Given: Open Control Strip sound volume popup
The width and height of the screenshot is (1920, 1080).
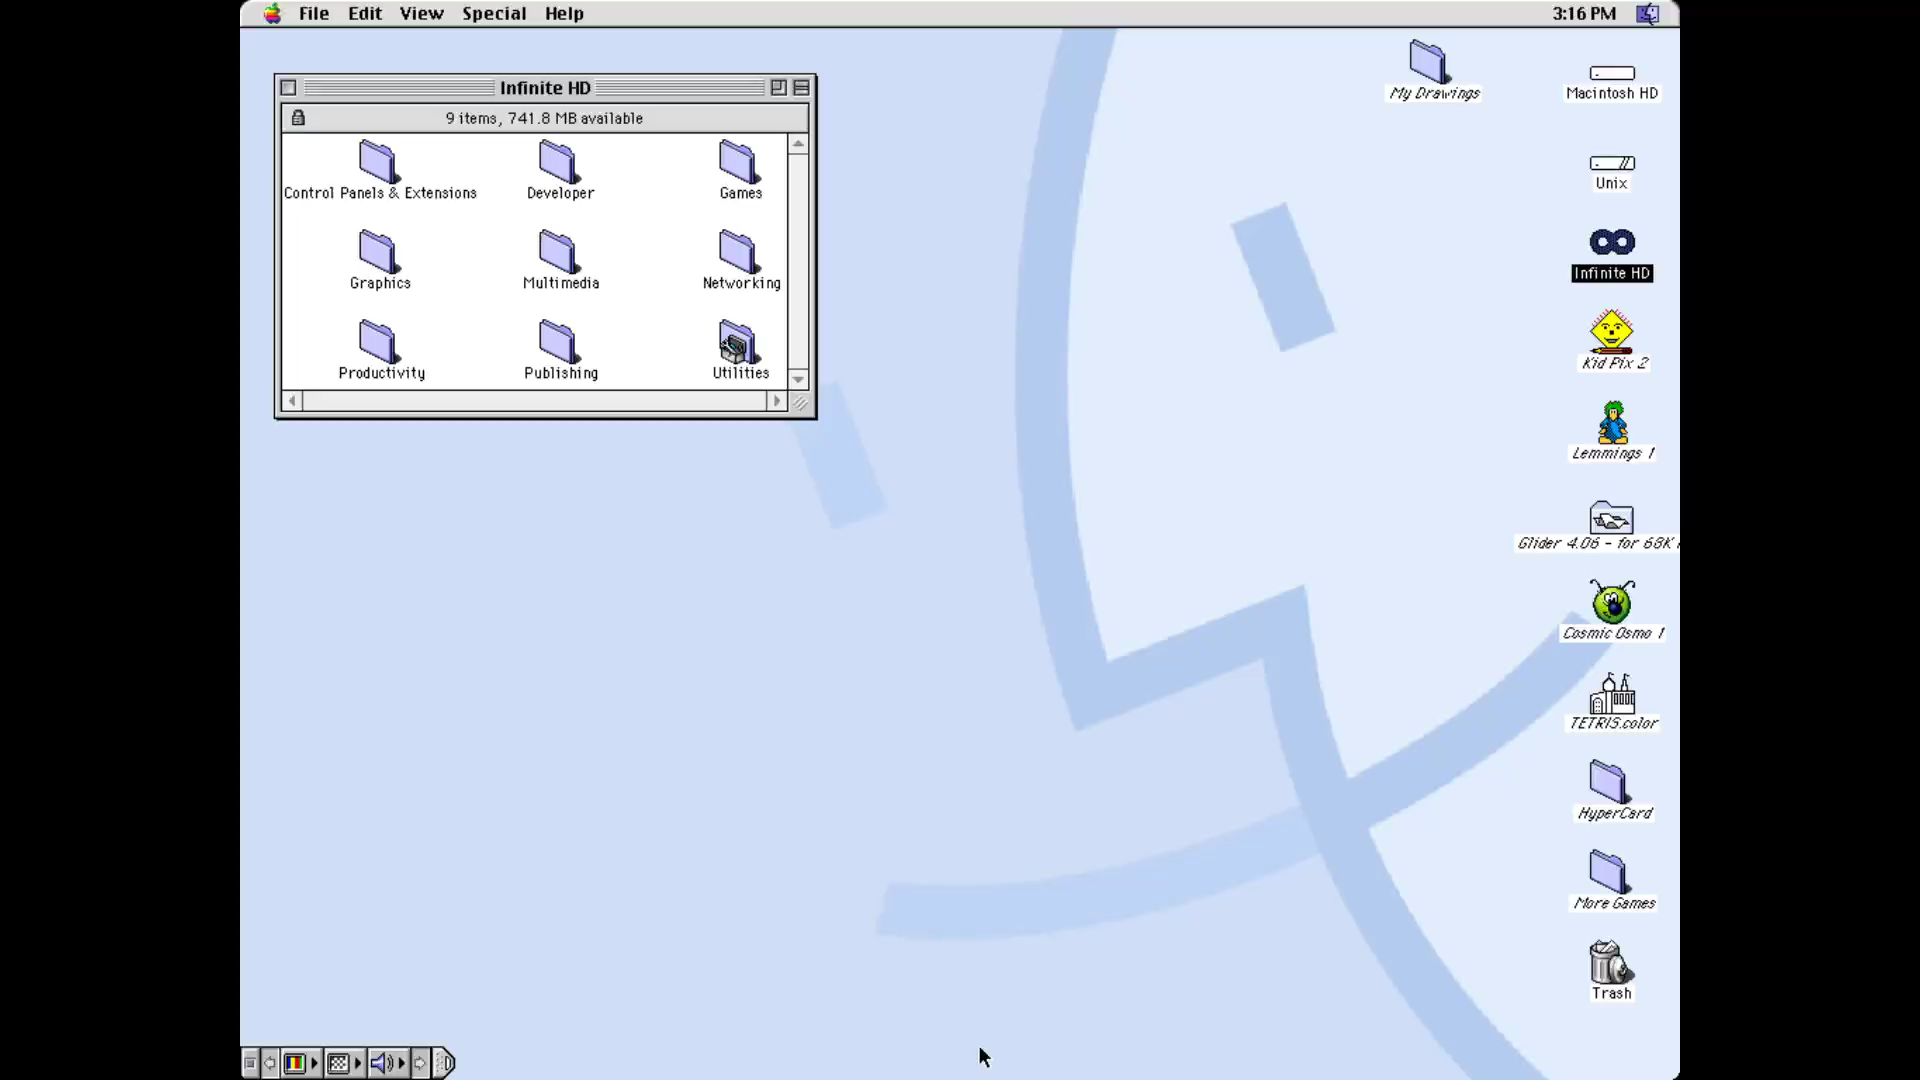Looking at the screenshot, I should point(388,1062).
